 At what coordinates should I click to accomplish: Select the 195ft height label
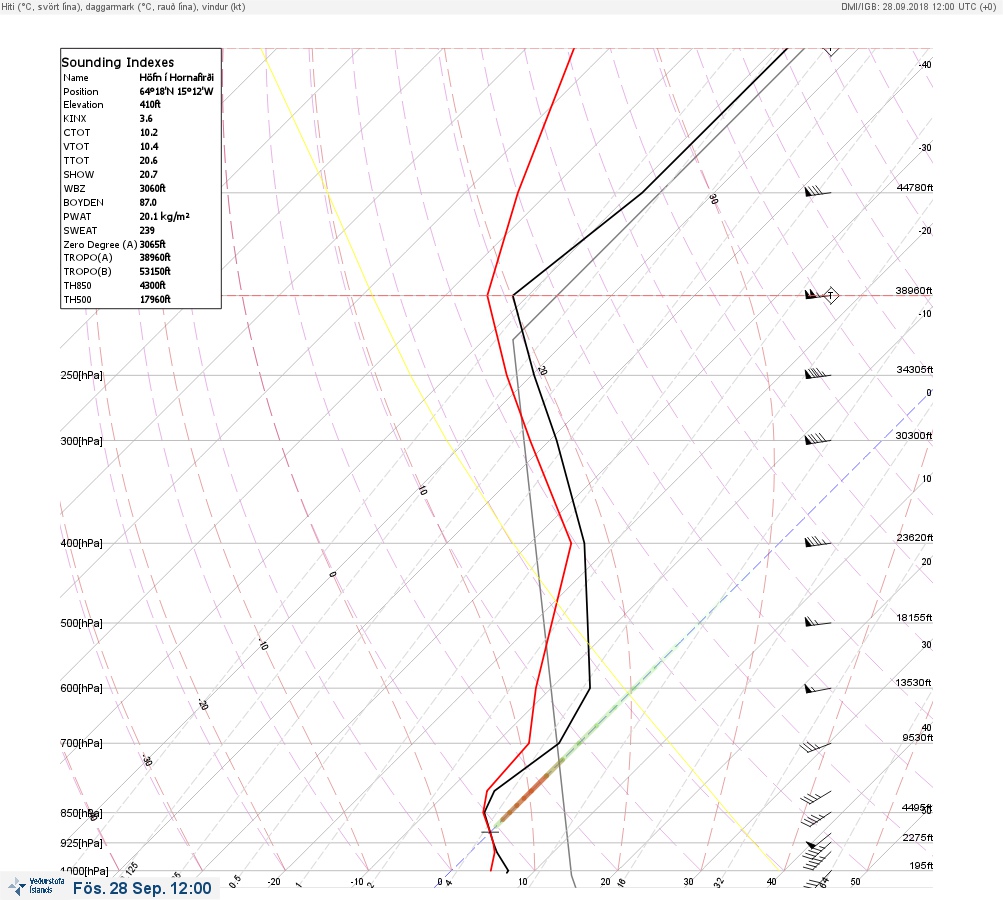[x=921, y=865]
